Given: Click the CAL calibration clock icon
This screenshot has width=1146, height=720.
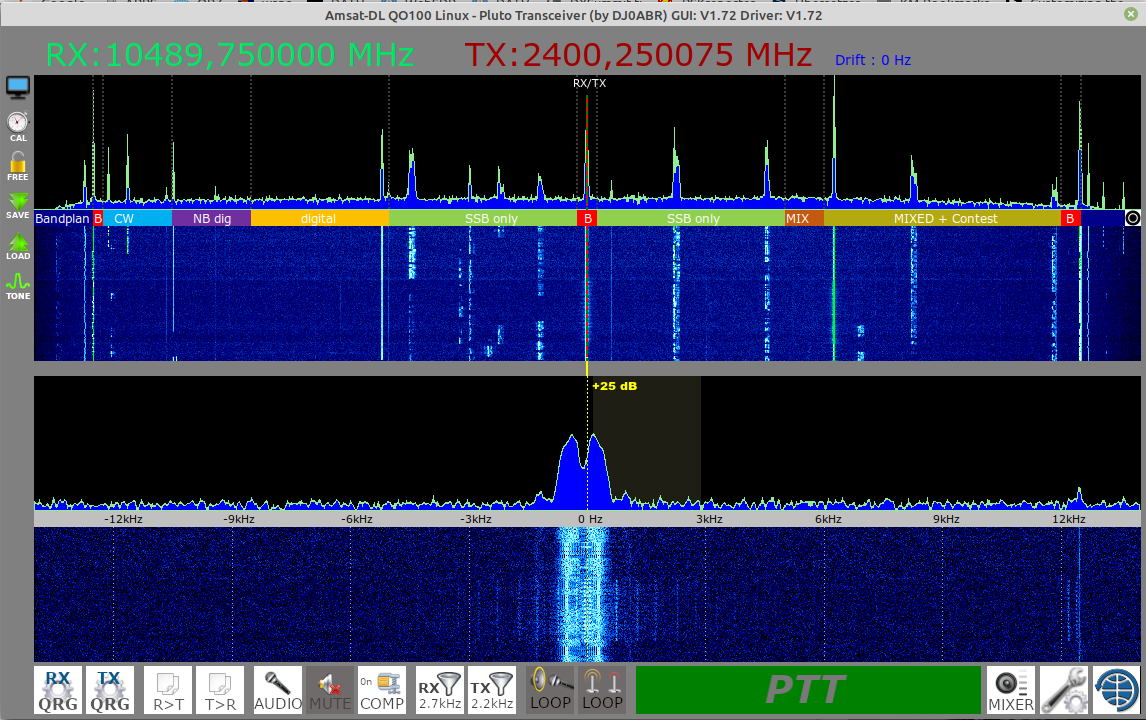Looking at the screenshot, I should (18, 126).
